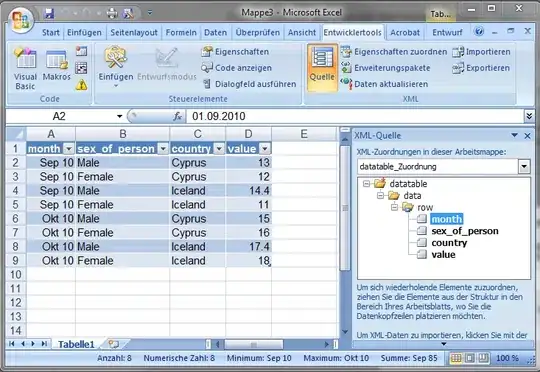Open the name box dropdown
Screen dimensions: 540x372
click(119, 116)
